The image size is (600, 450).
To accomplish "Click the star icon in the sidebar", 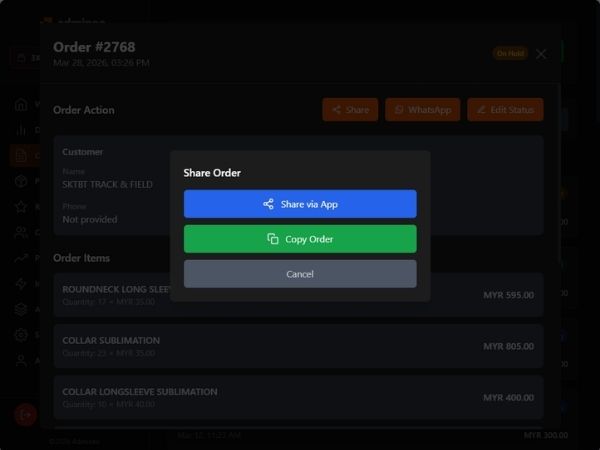I will (21, 207).
